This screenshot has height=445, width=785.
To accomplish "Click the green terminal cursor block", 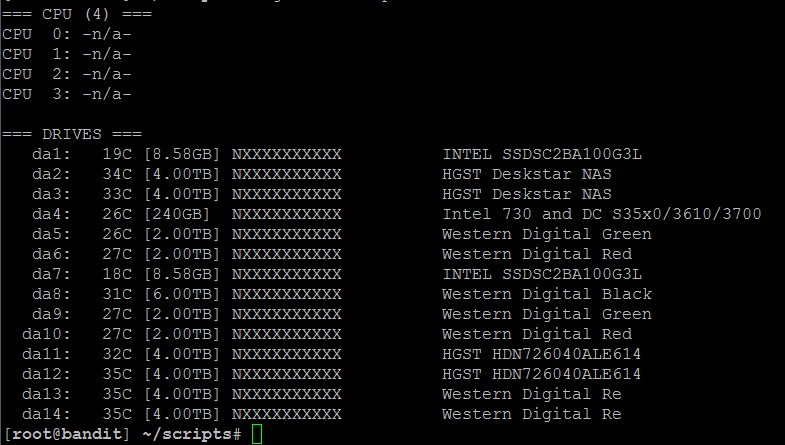I will coord(257,434).
